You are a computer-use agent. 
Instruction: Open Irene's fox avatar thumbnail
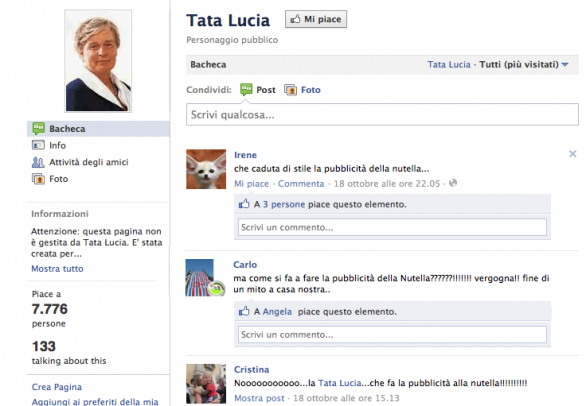click(206, 169)
